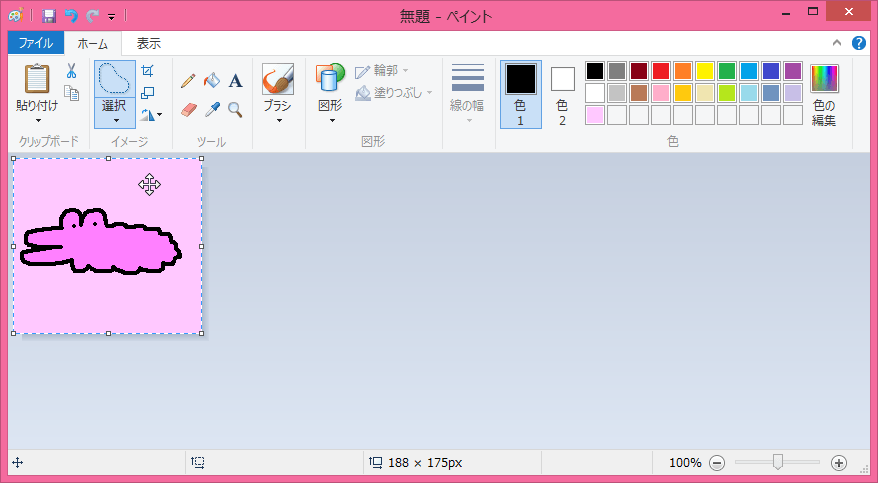The image size is (878, 483).
Task: Click the pink crocodile drawing on canvas
Action: pyautogui.click(x=101, y=243)
